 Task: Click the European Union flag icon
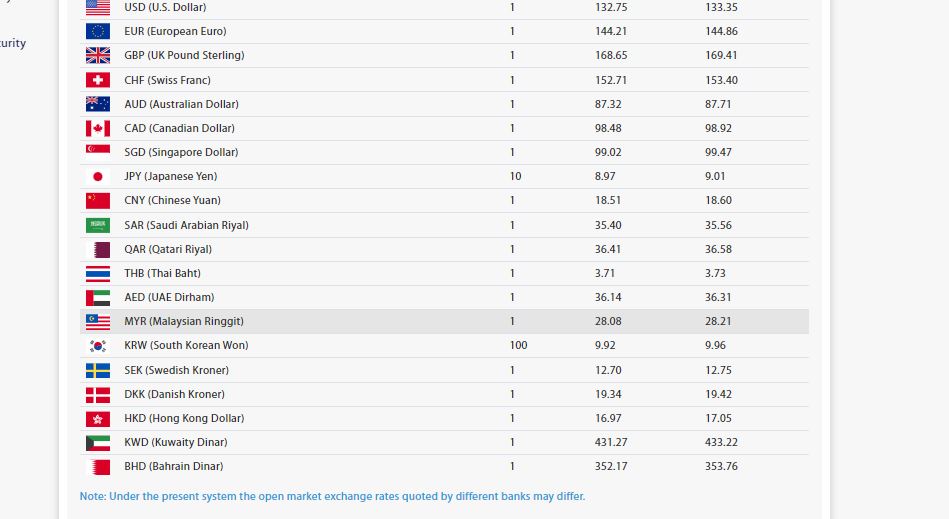click(x=97, y=31)
